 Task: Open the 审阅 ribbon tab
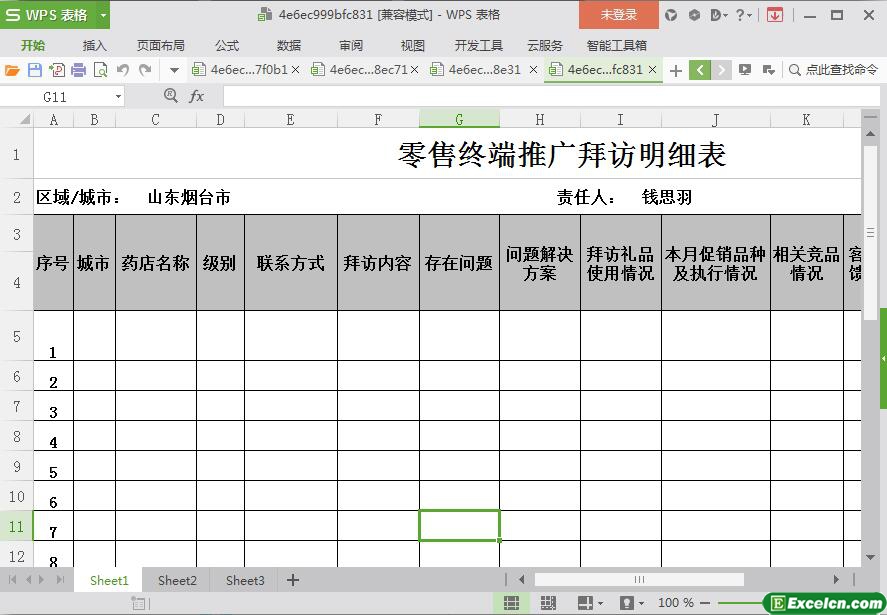351,46
